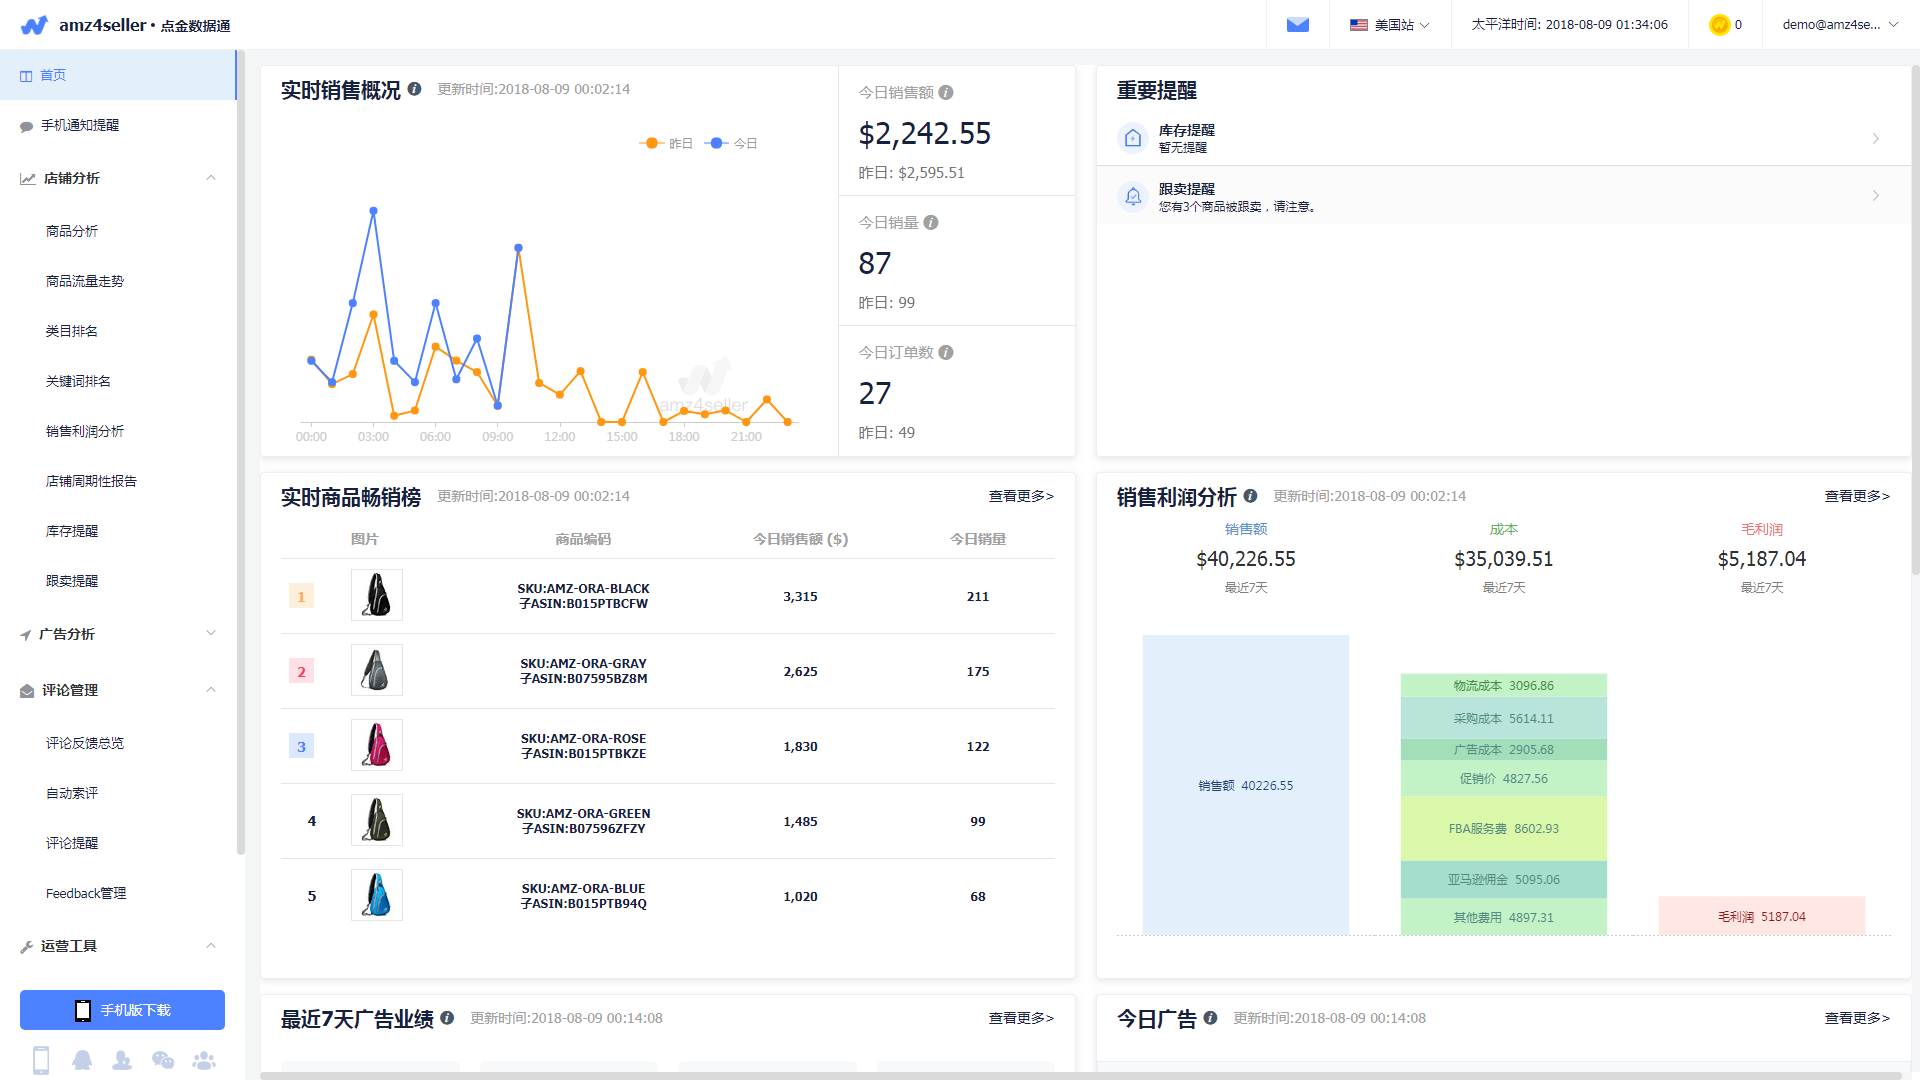1920x1080 pixels.
Task: Click the amz4seller logo in header
Action: (x=35, y=25)
